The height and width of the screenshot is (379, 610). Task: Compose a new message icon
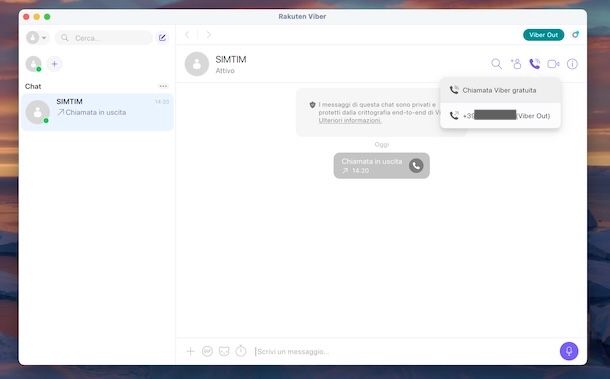point(162,38)
